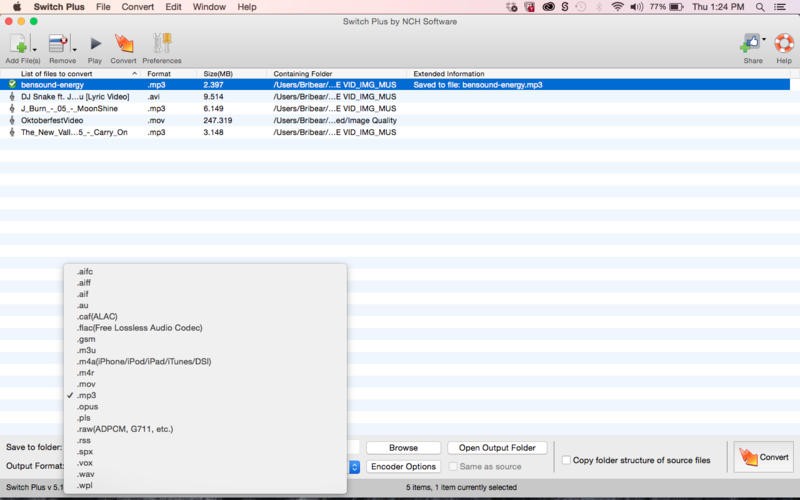Click the large Convert button at bottom right
Image resolution: width=800 pixels, height=500 pixels.
point(763,457)
